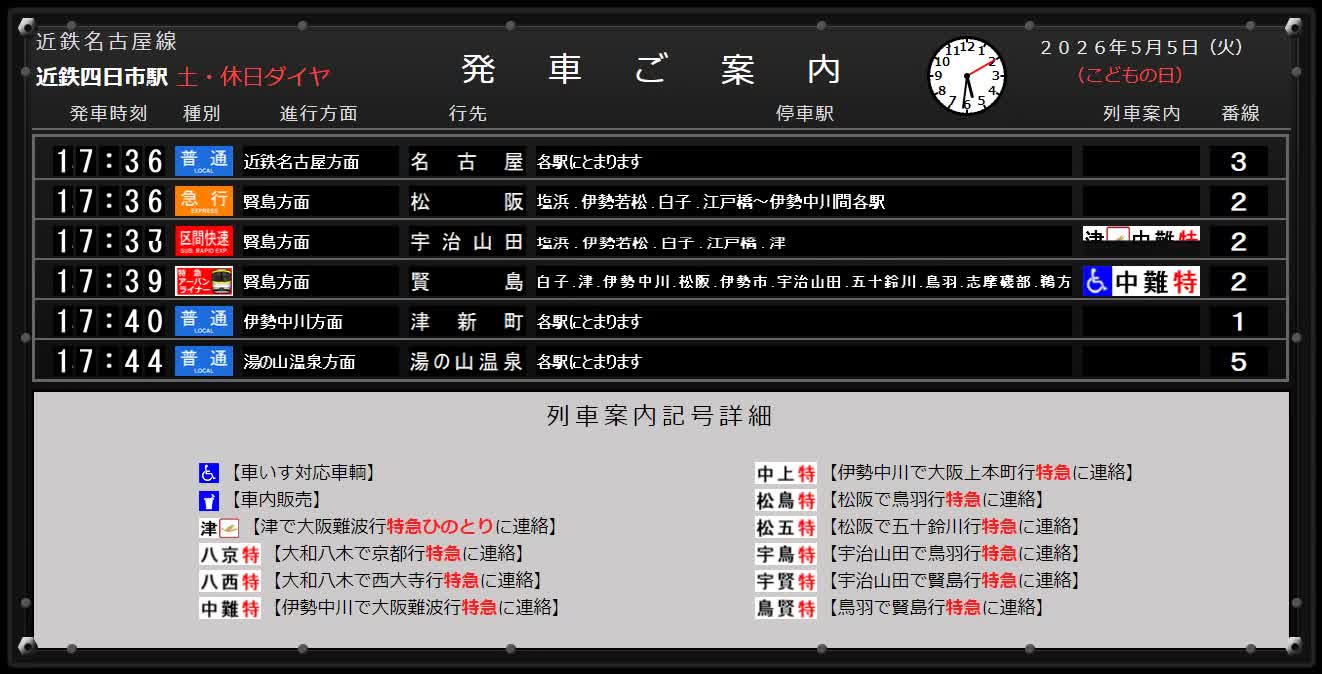1322x674 pixels.
Task: Click the destination 湯の山温泉
Action: coord(467,361)
